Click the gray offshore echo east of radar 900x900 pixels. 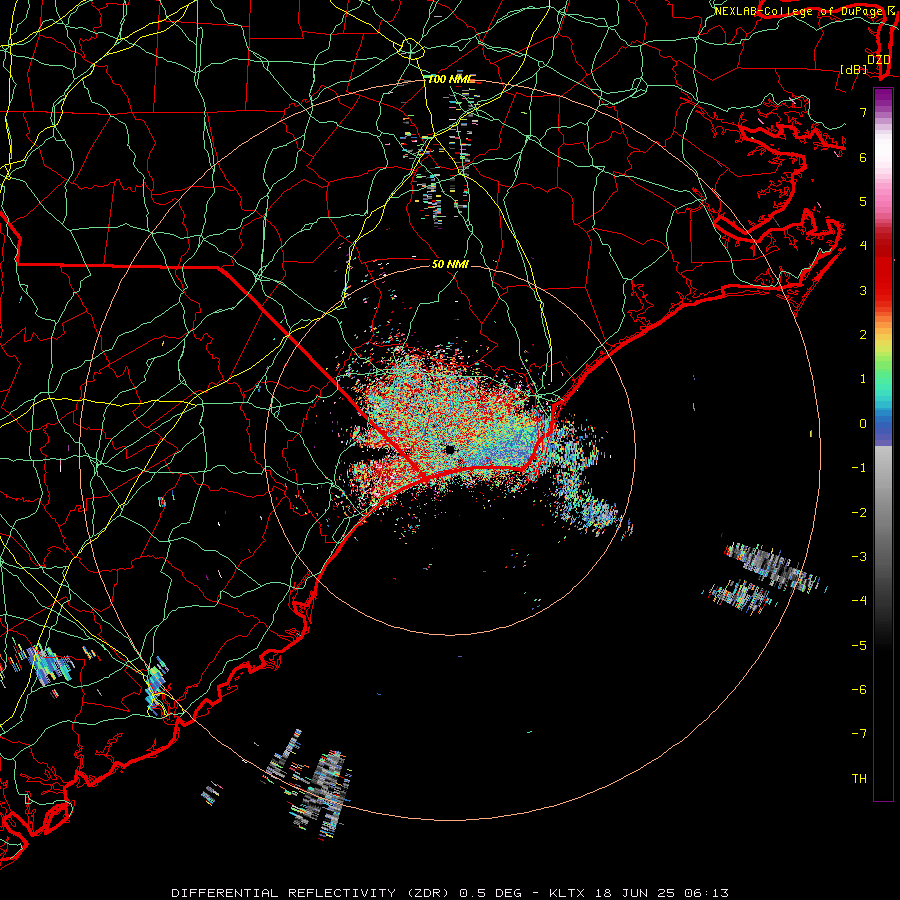point(772,568)
